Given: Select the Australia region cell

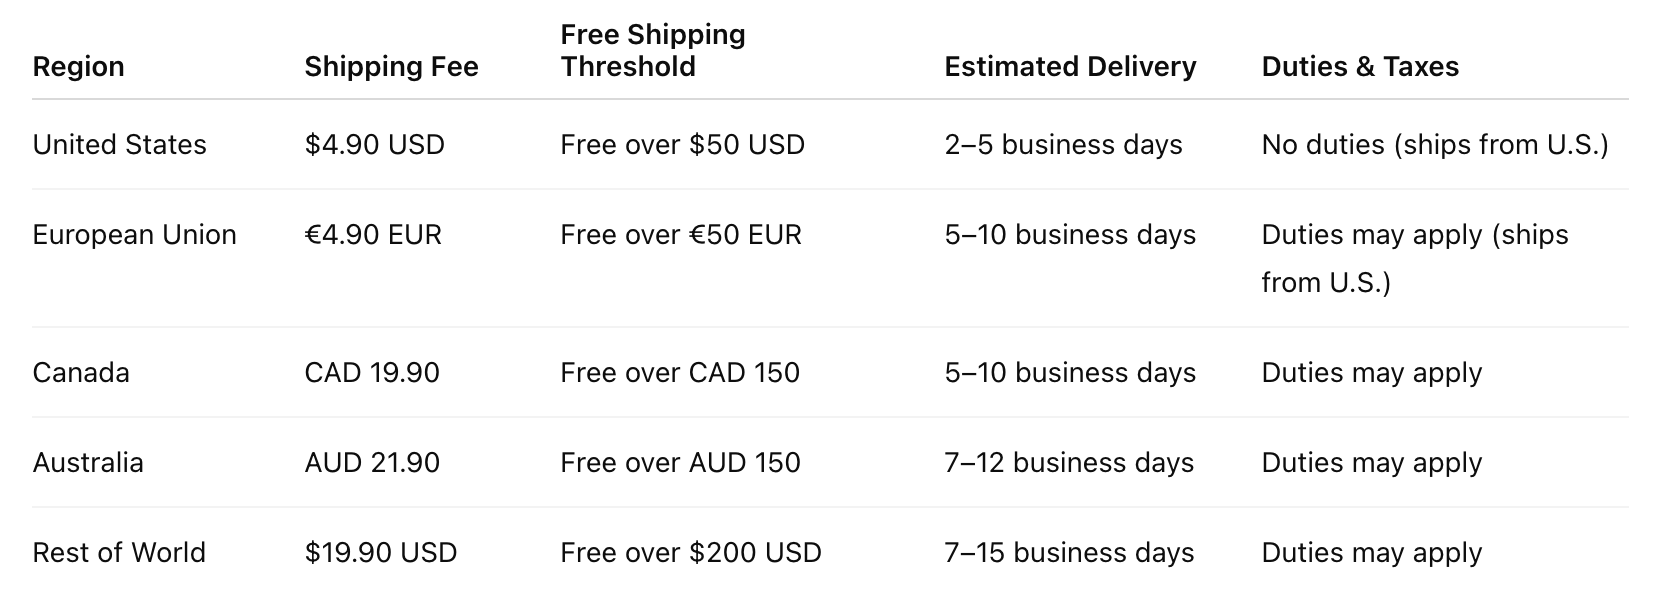Looking at the screenshot, I should pyautogui.click(x=88, y=462).
